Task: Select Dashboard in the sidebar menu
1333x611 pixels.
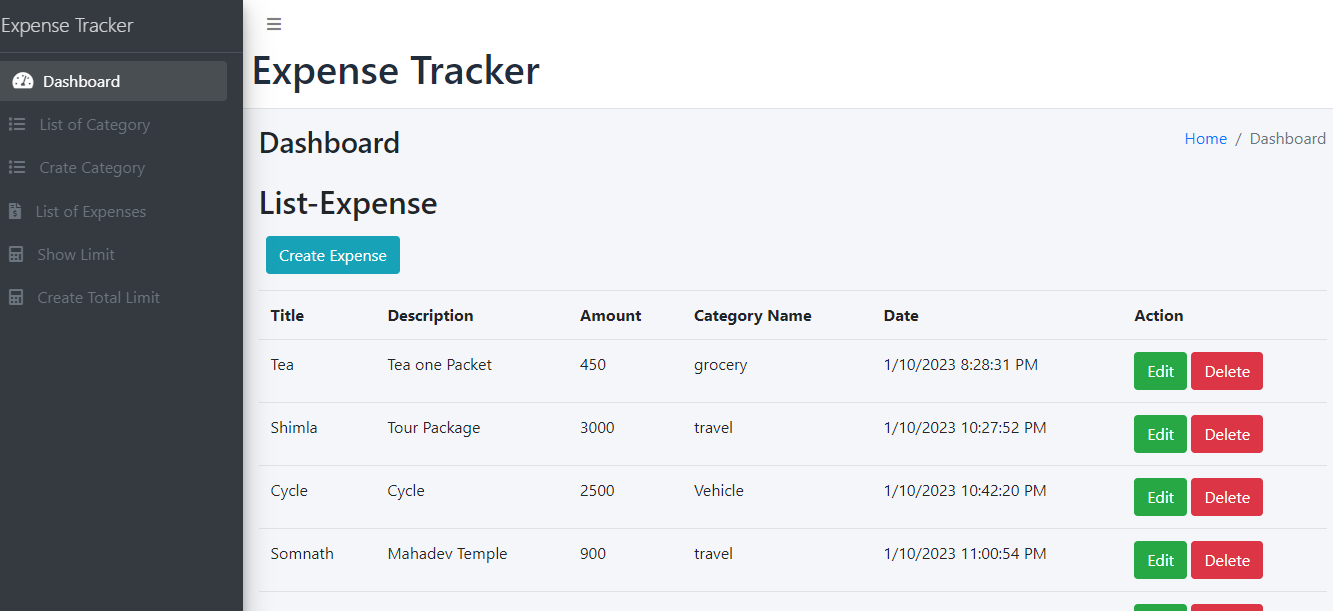Action: tap(82, 81)
